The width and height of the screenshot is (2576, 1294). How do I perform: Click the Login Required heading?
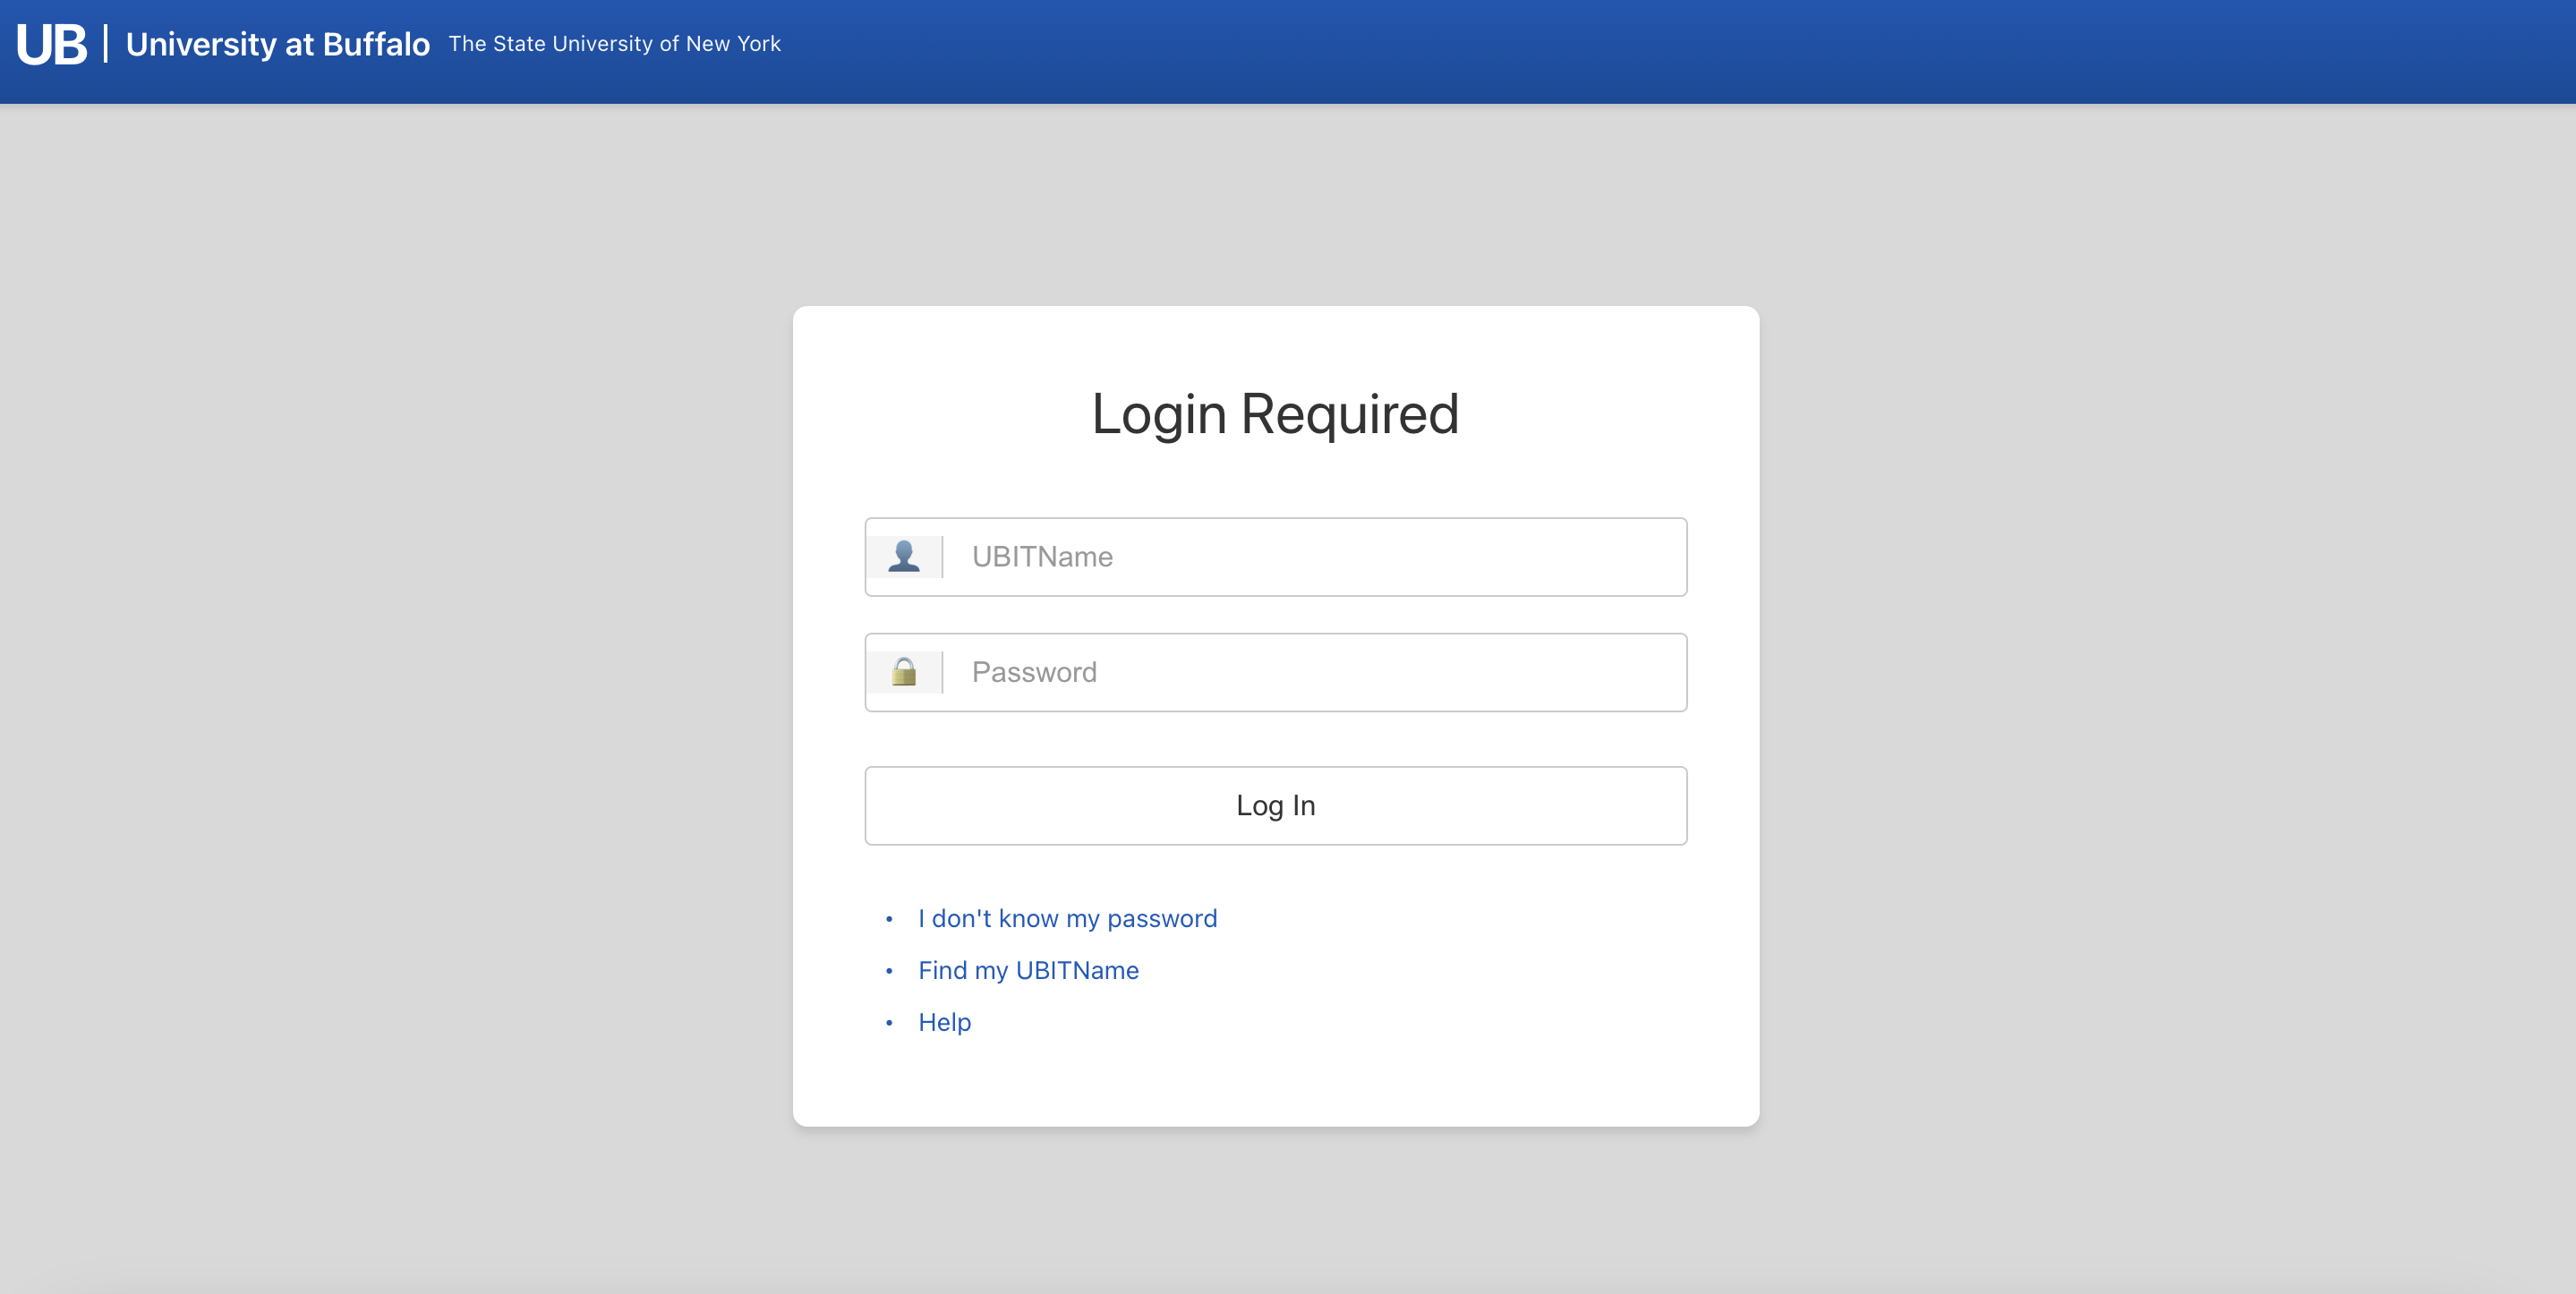(x=1275, y=414)
